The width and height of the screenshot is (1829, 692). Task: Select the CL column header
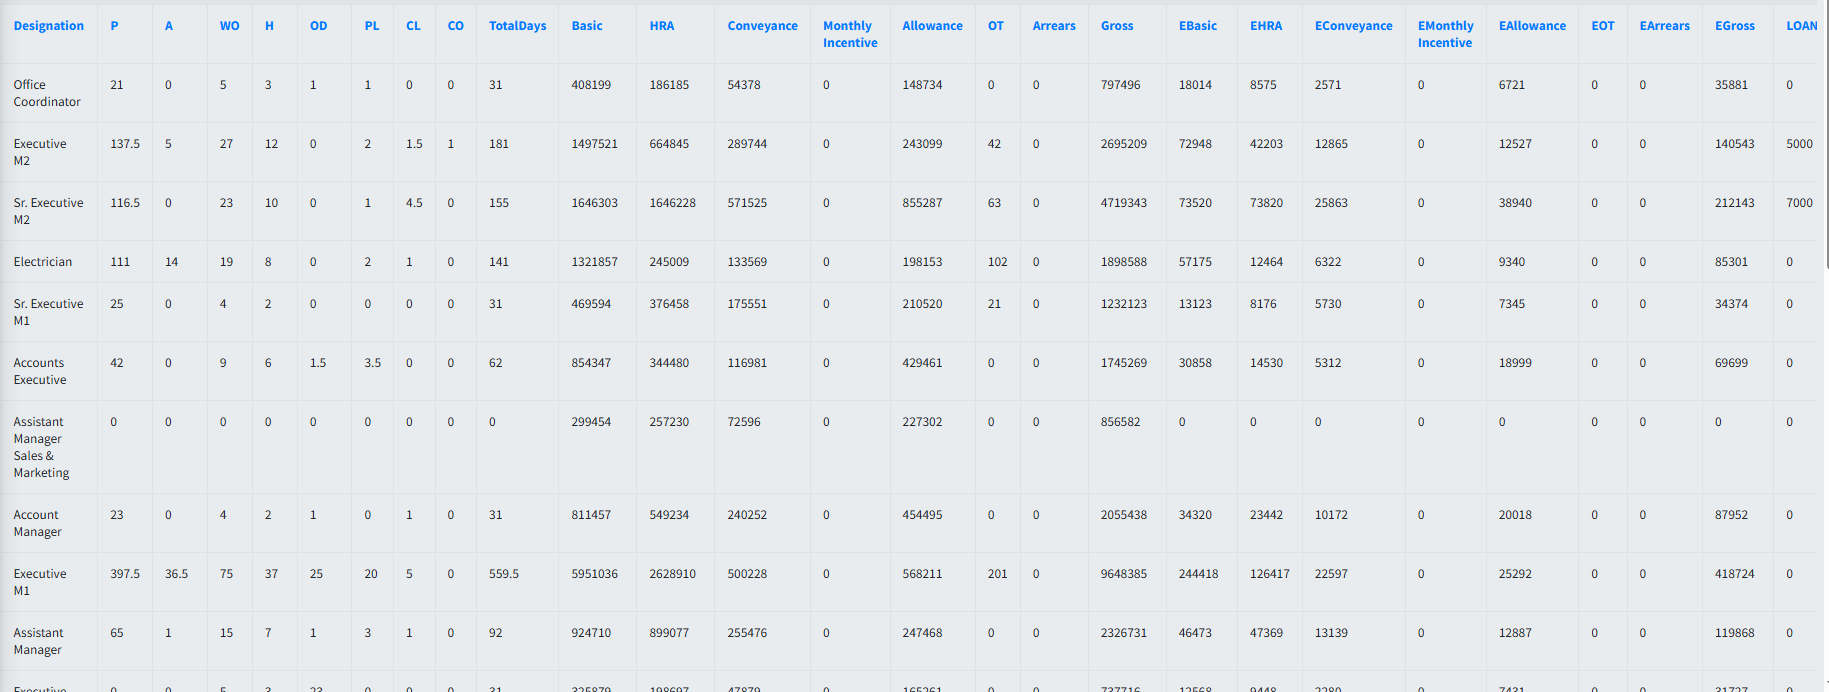click(x=413, y=26)
